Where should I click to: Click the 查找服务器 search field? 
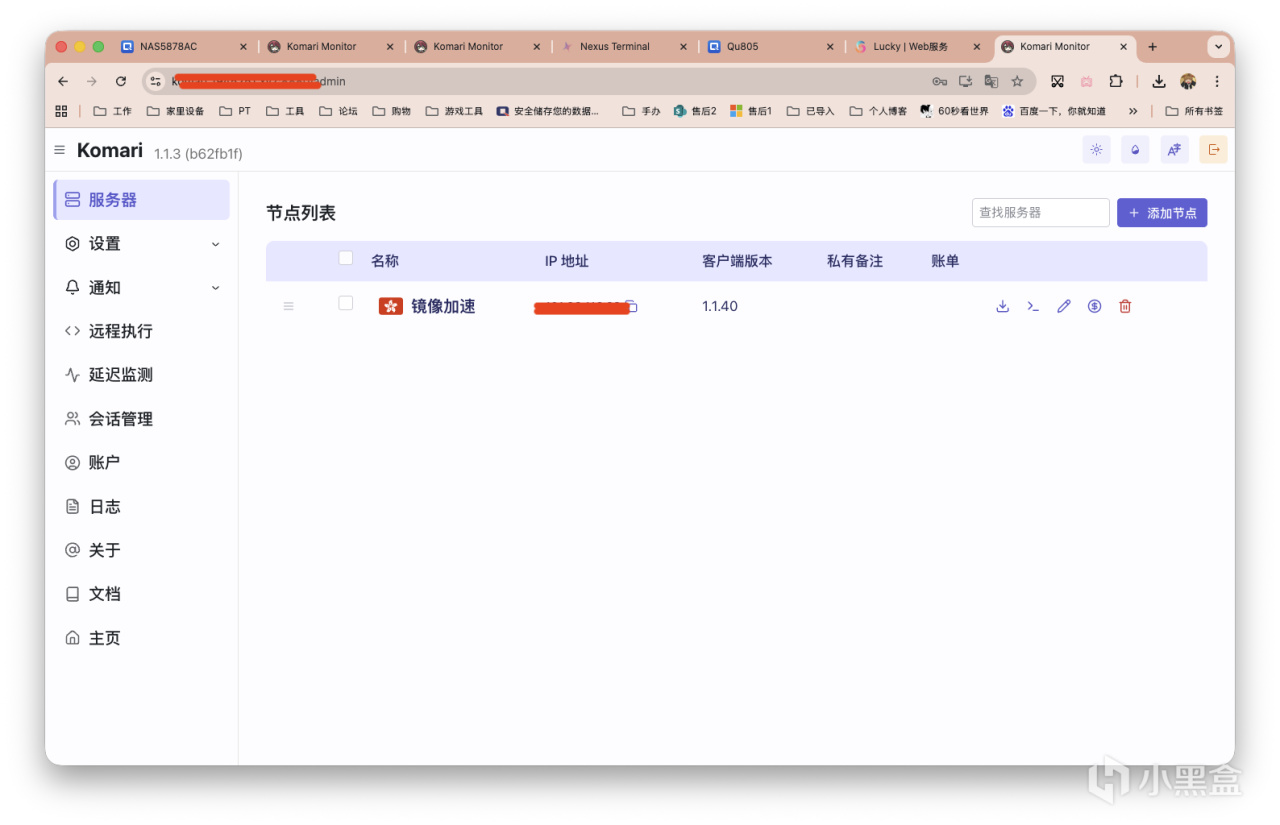(x=1040, y=213)
